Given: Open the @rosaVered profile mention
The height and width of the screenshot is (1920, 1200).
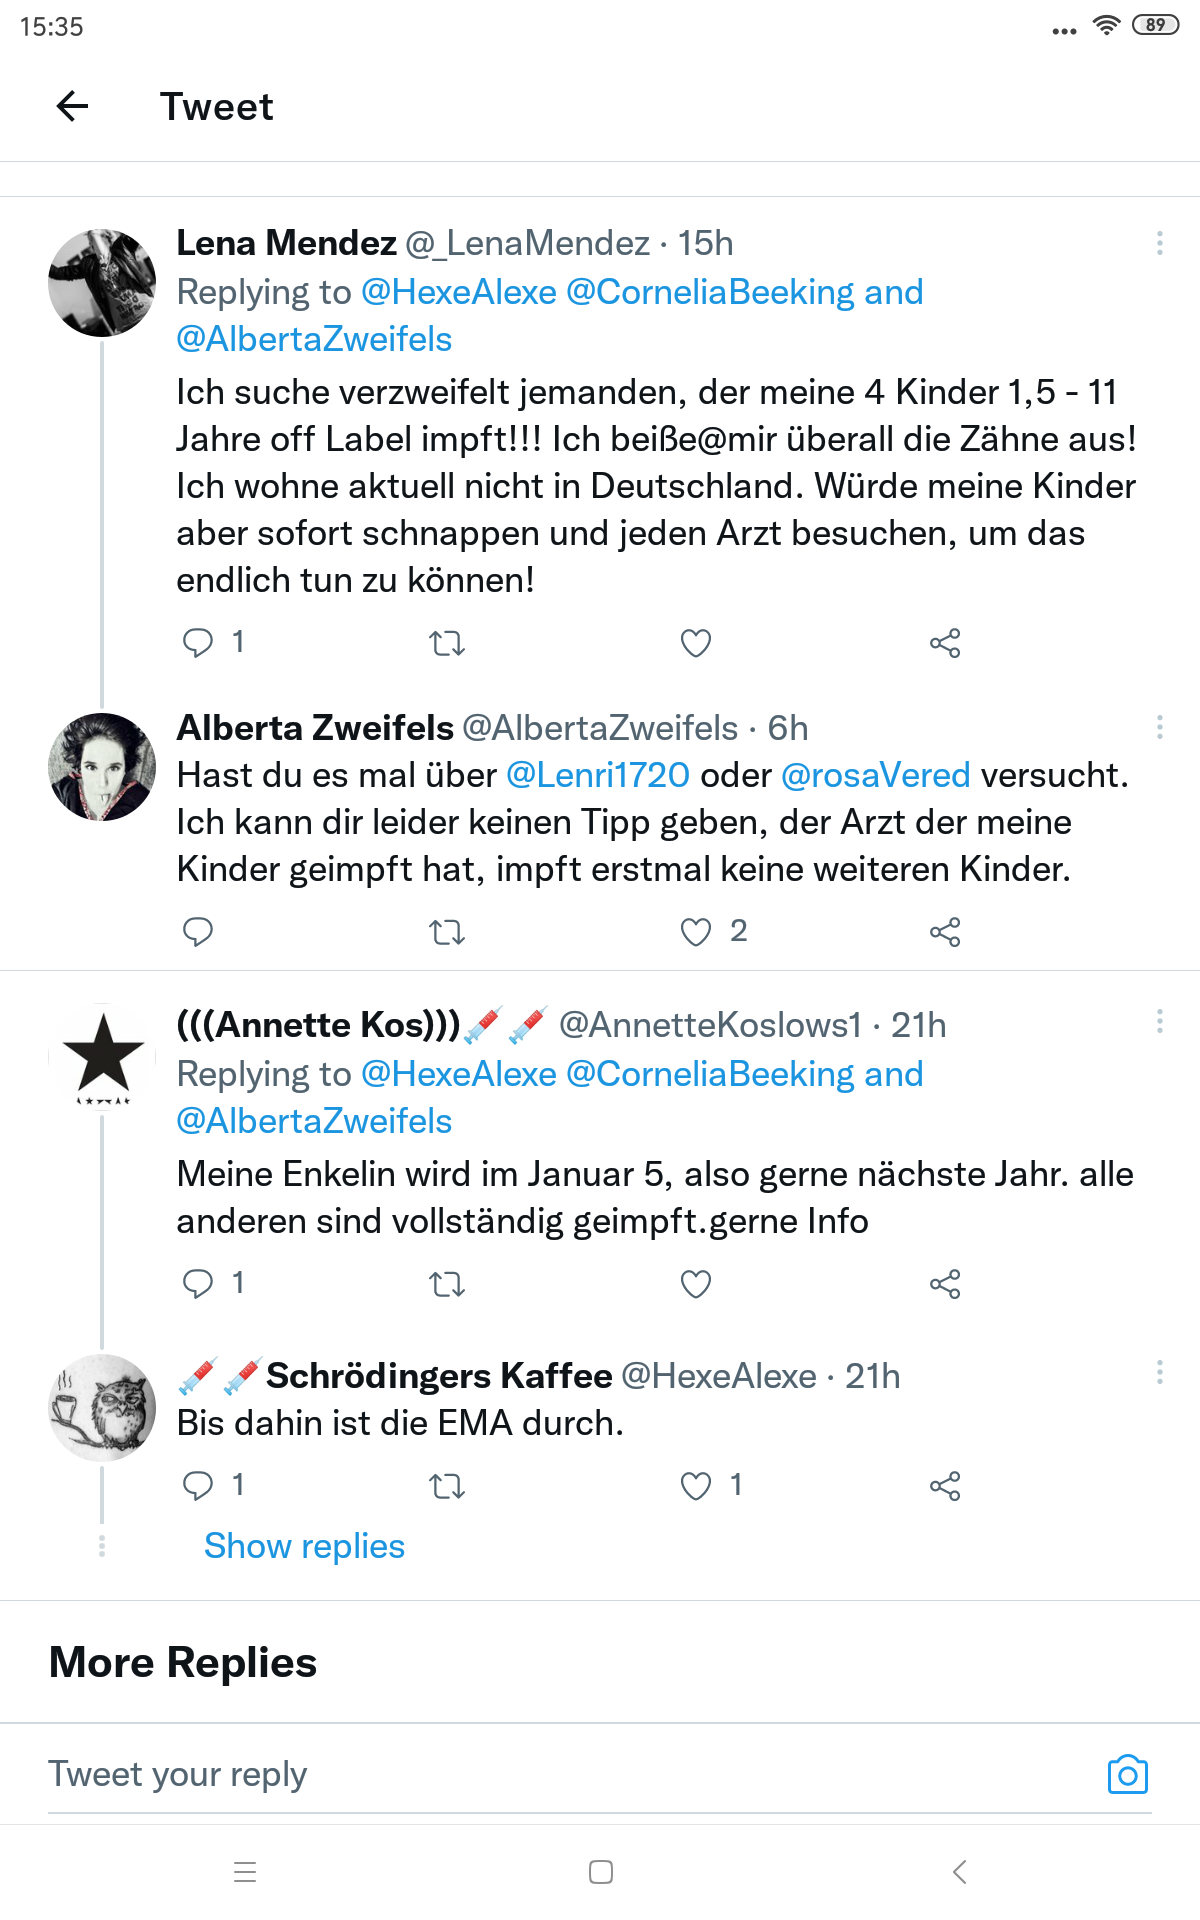Looking at the screenshot, I should click(875, 775).
